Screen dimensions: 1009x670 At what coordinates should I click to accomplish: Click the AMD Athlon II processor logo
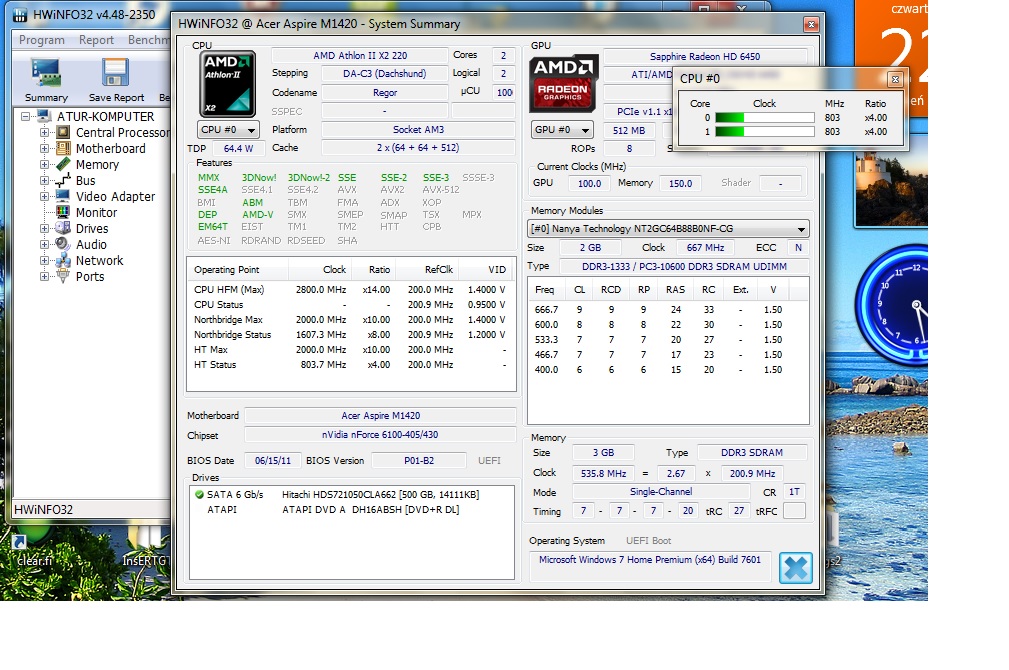click(227, 84)
